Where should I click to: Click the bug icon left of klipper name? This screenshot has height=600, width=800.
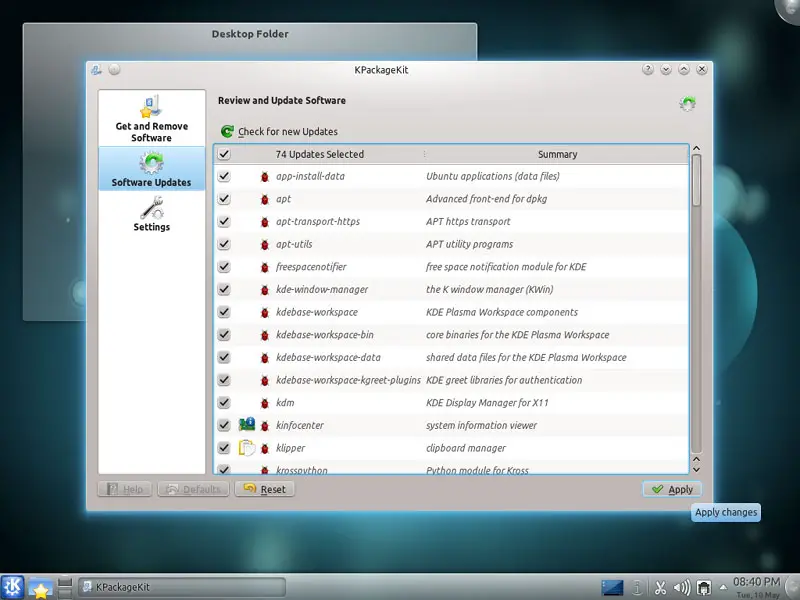(264, 448)
